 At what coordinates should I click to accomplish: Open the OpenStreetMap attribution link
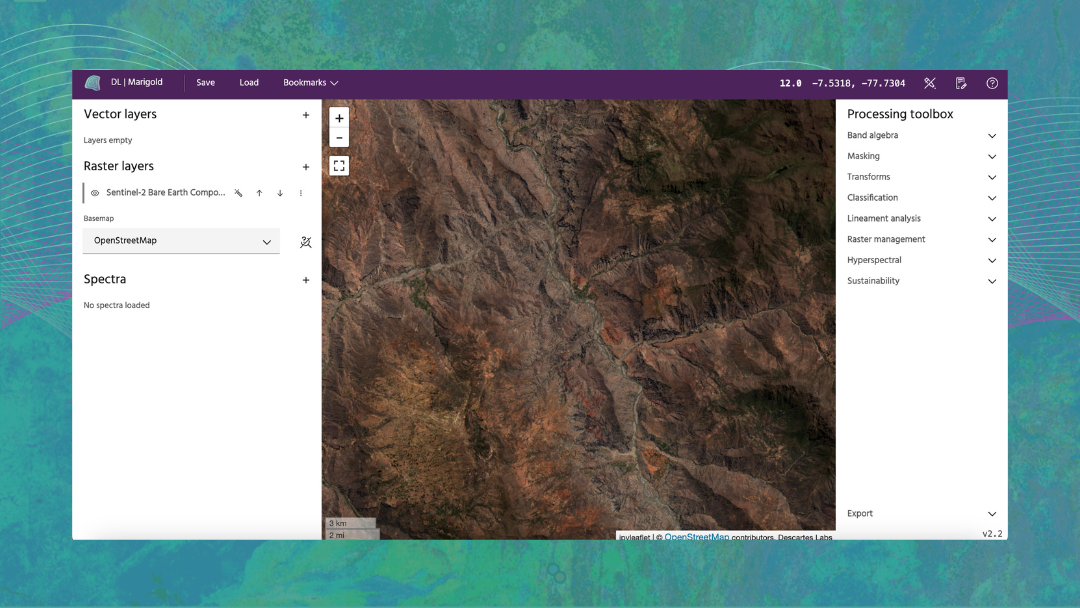696,537
